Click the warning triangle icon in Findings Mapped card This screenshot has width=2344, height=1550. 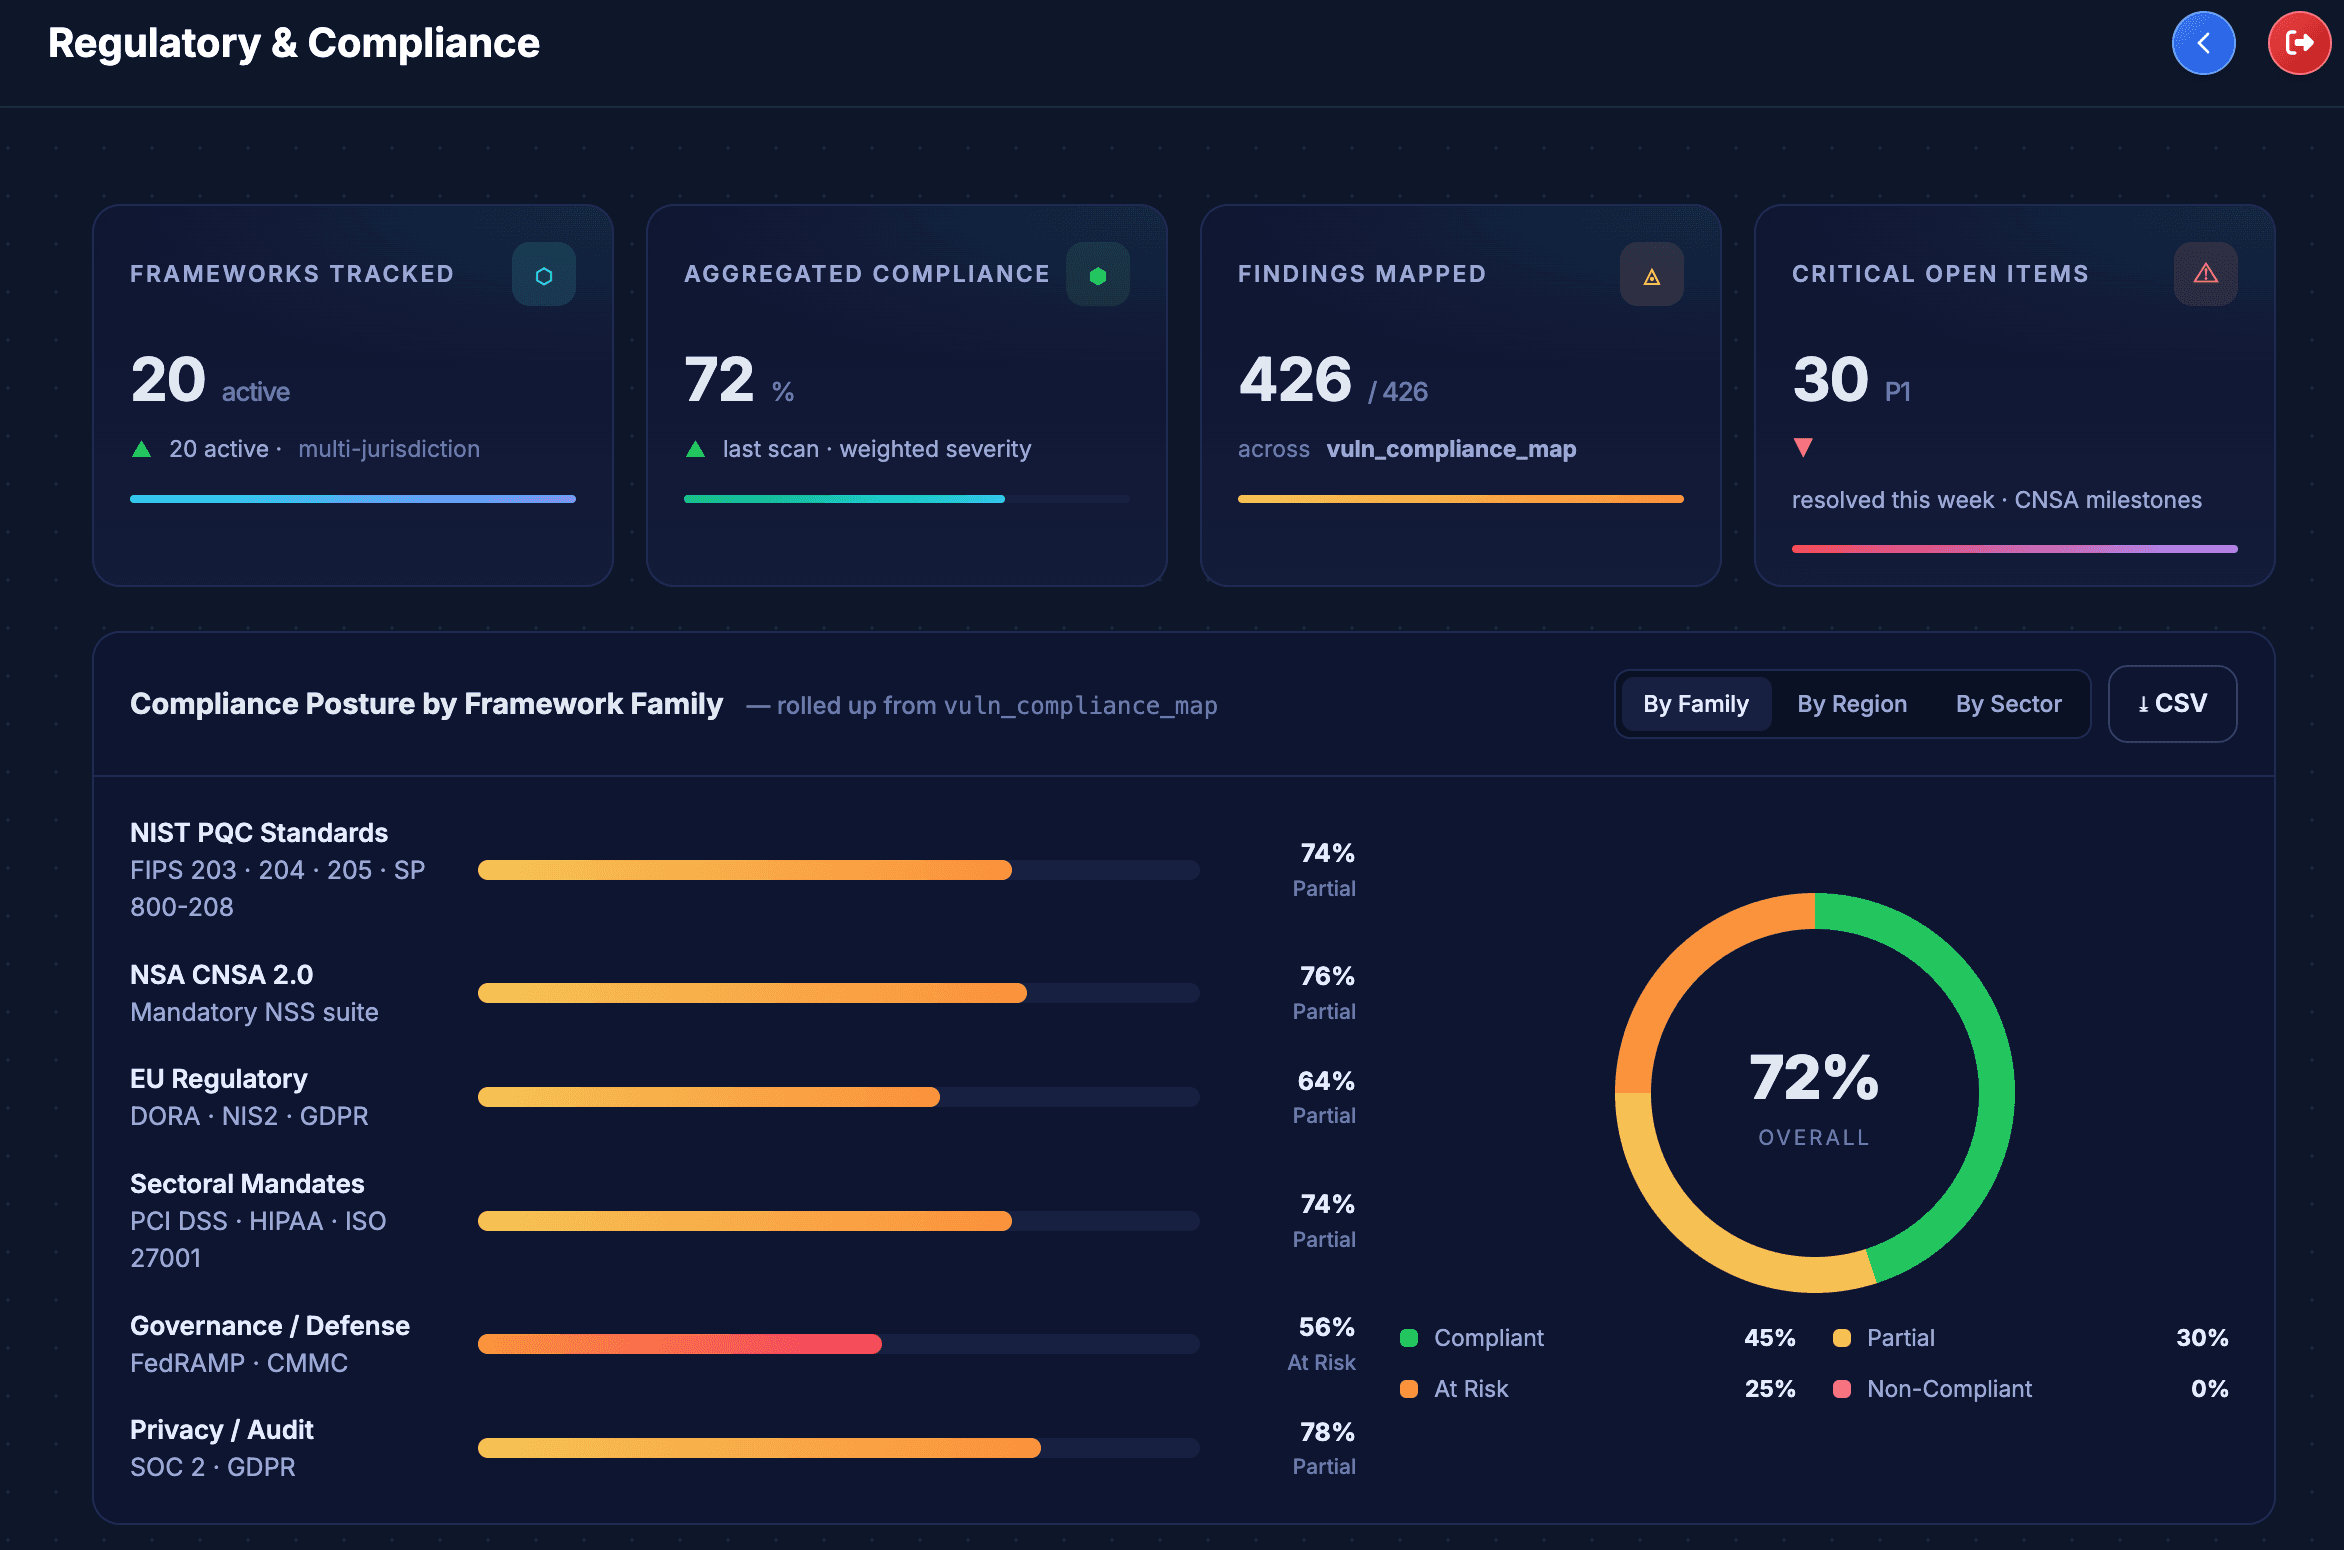point(1652,274)
